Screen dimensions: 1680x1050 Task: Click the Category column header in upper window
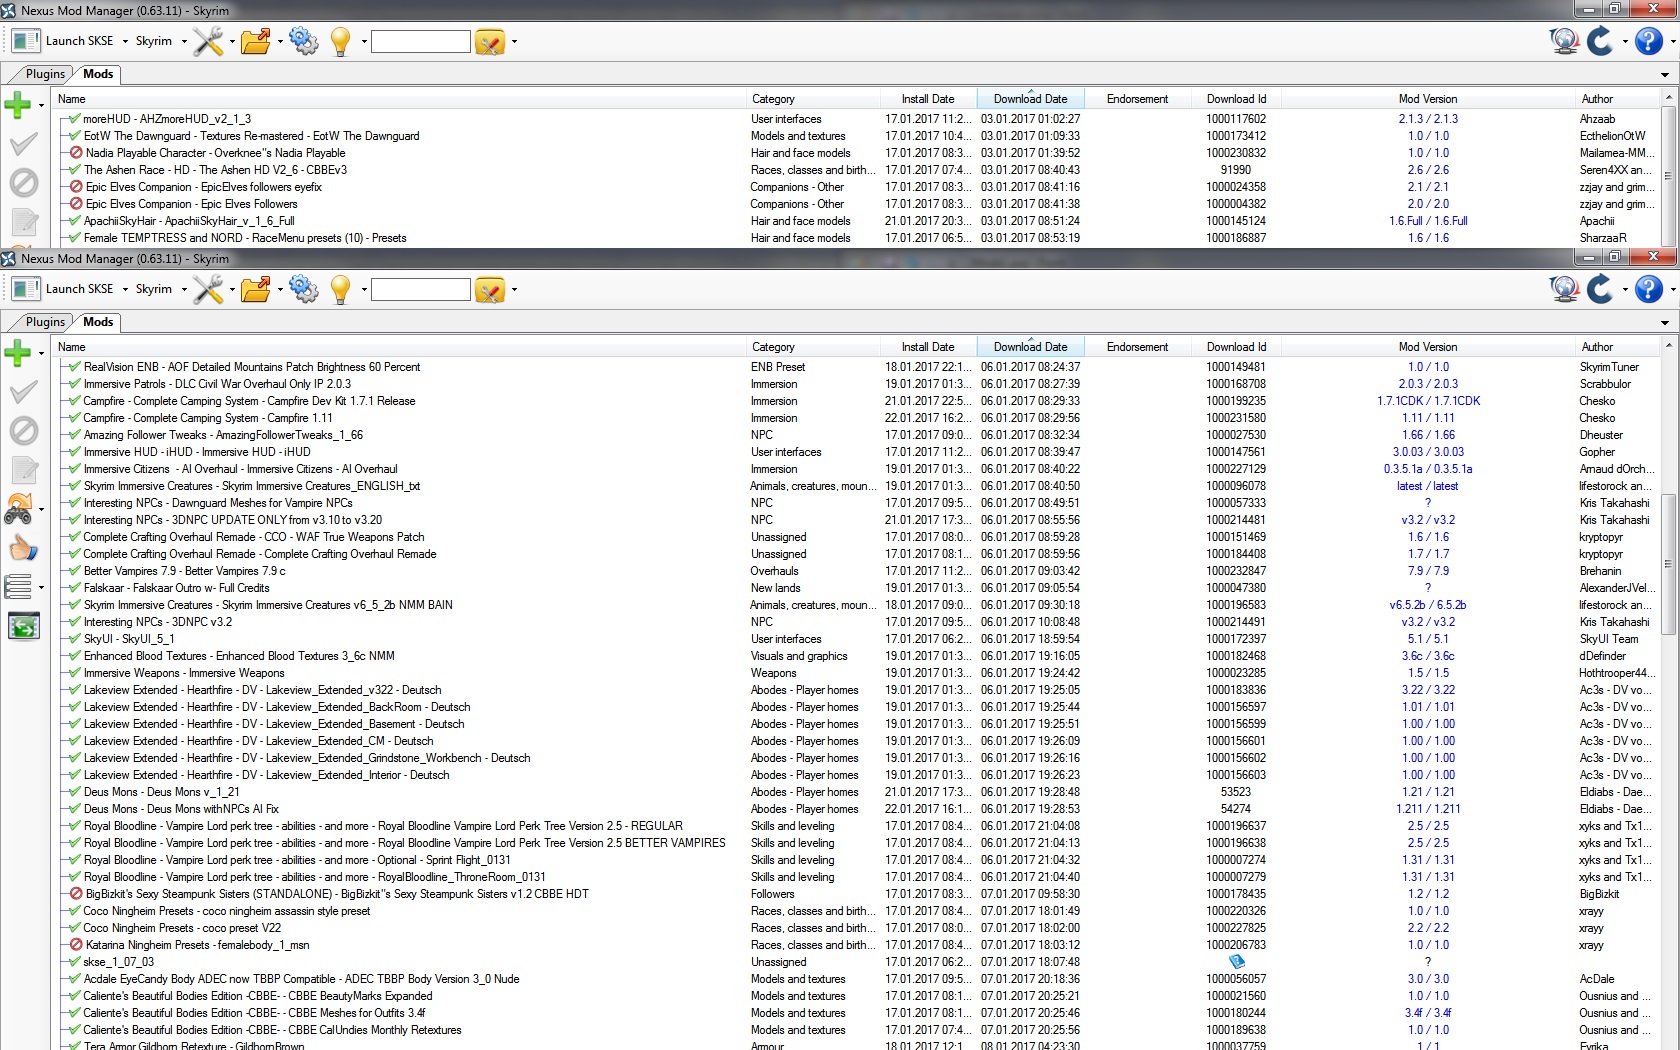pyautogui.click(x=773, y=99)
